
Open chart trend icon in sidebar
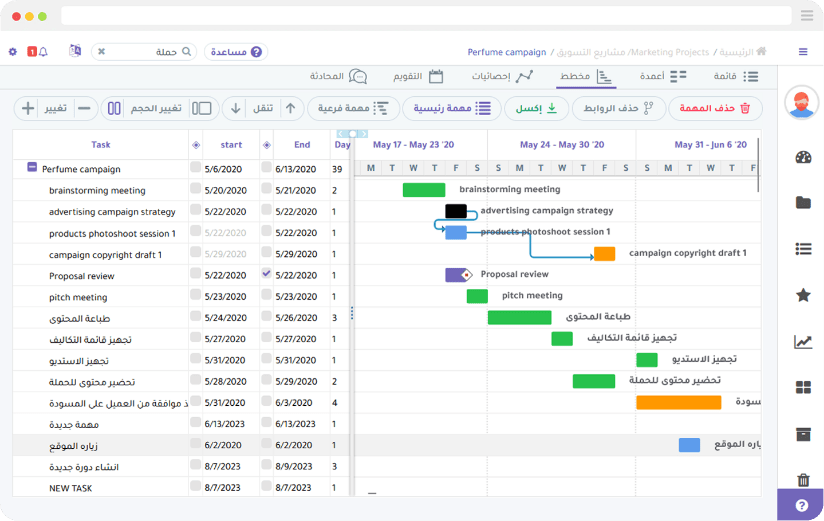pyautogui.click(x=803, y=342)
